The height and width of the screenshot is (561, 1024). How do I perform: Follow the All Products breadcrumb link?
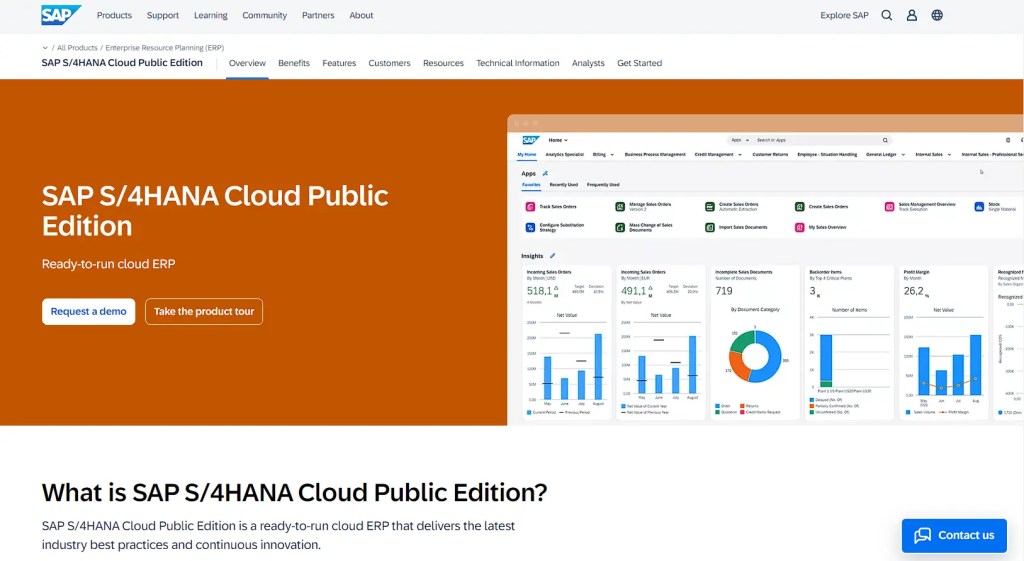[x=77, y=48]
